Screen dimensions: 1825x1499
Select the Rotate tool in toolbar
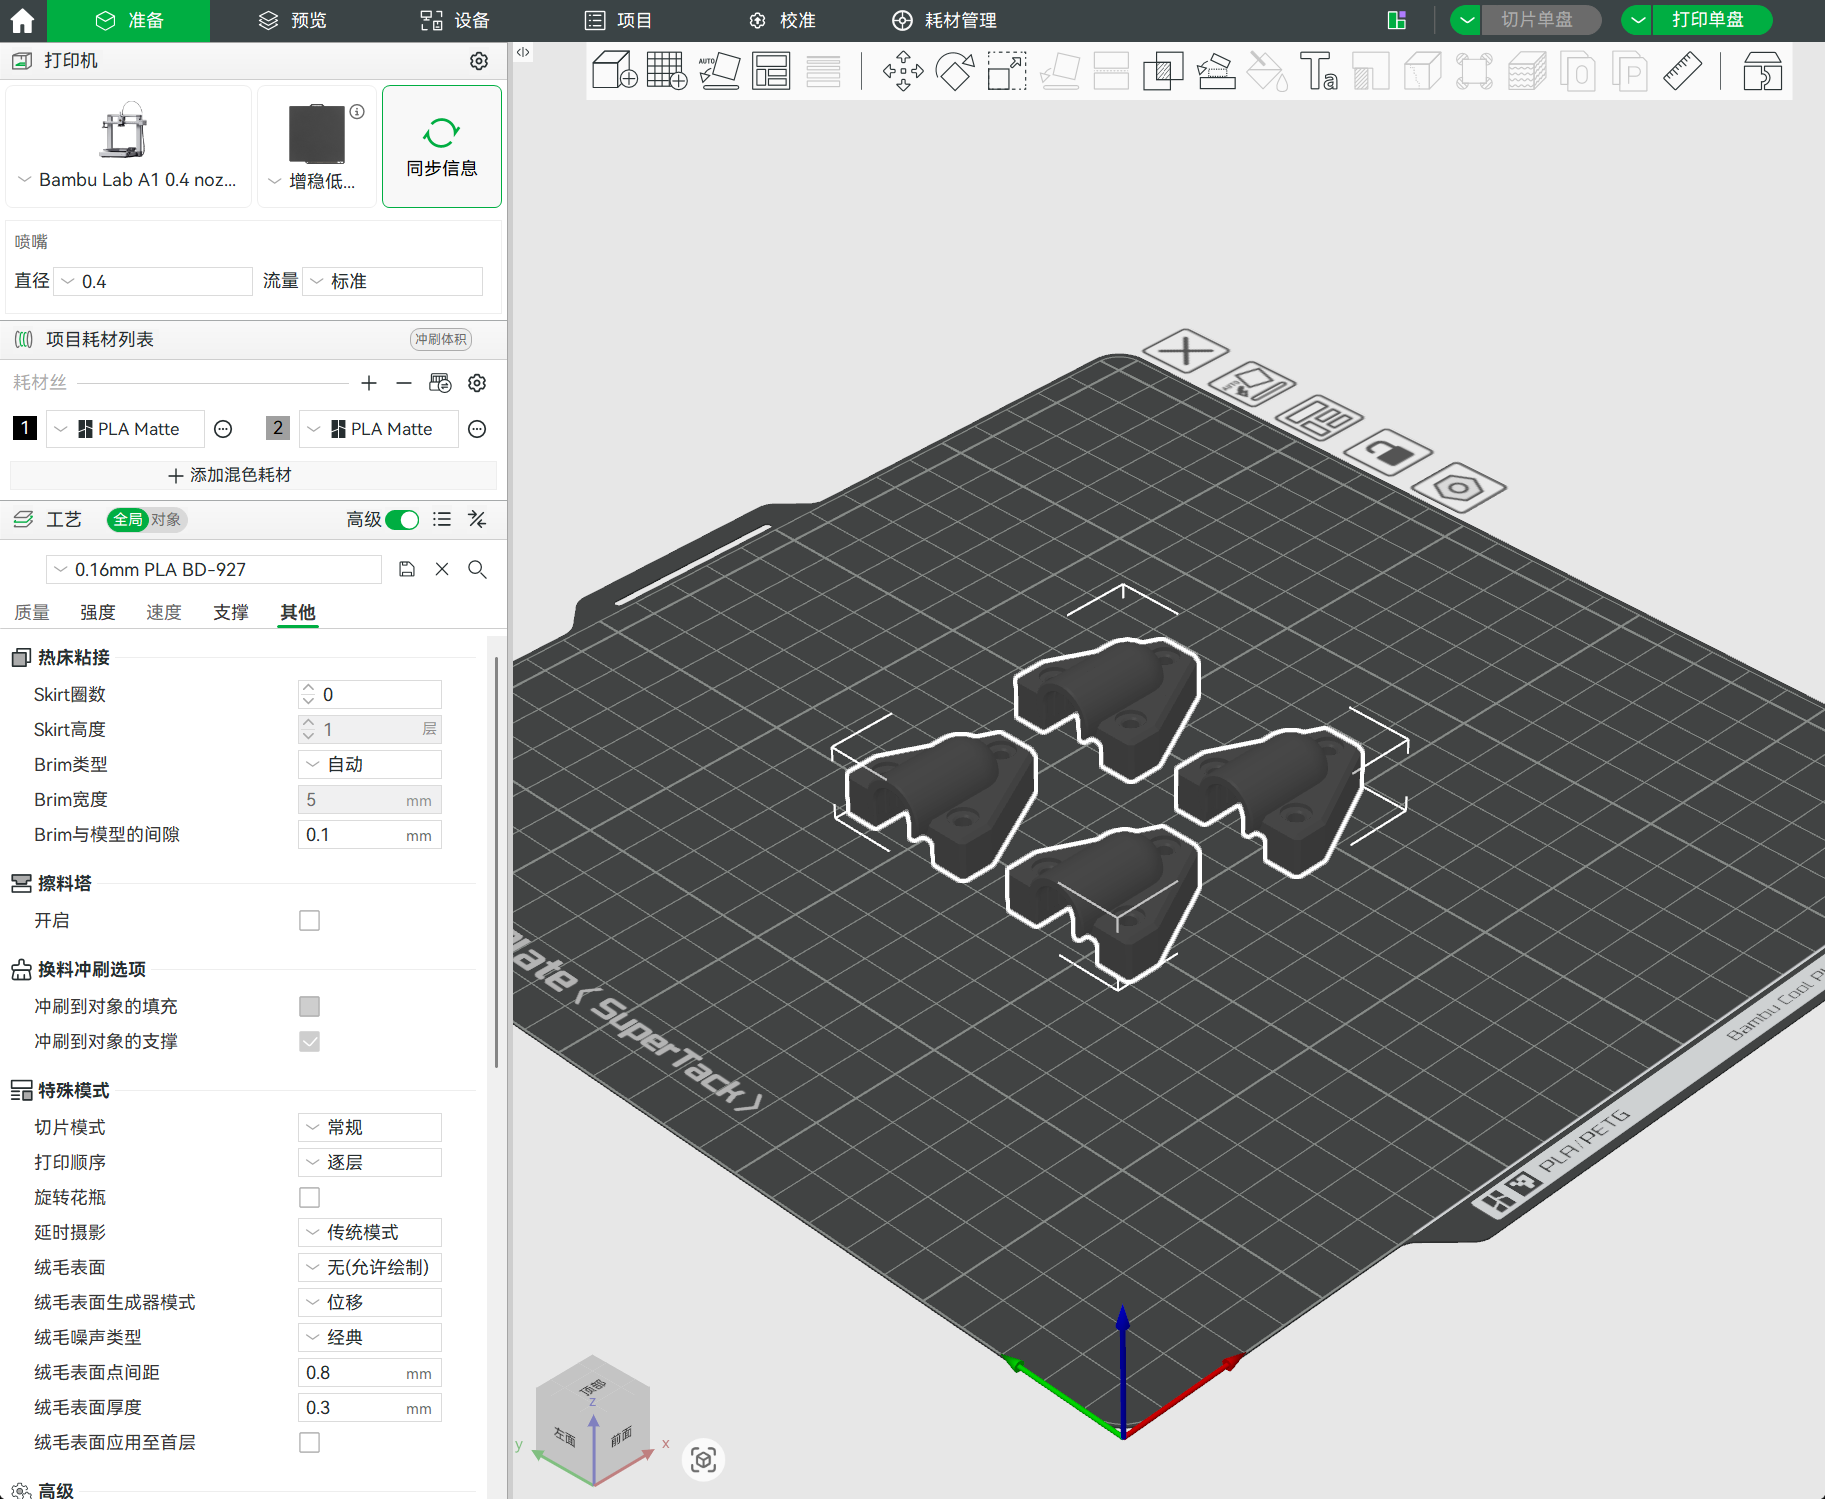[955, 71]
